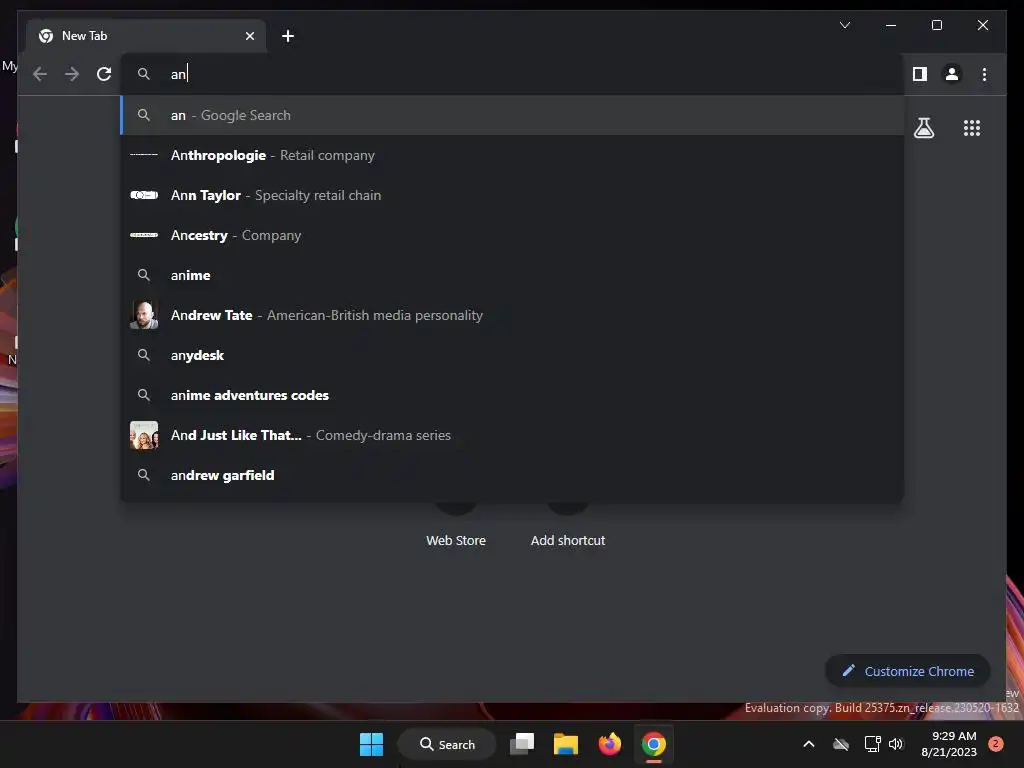Launch File Explorer from the taskbar

[x=566, y=744]
